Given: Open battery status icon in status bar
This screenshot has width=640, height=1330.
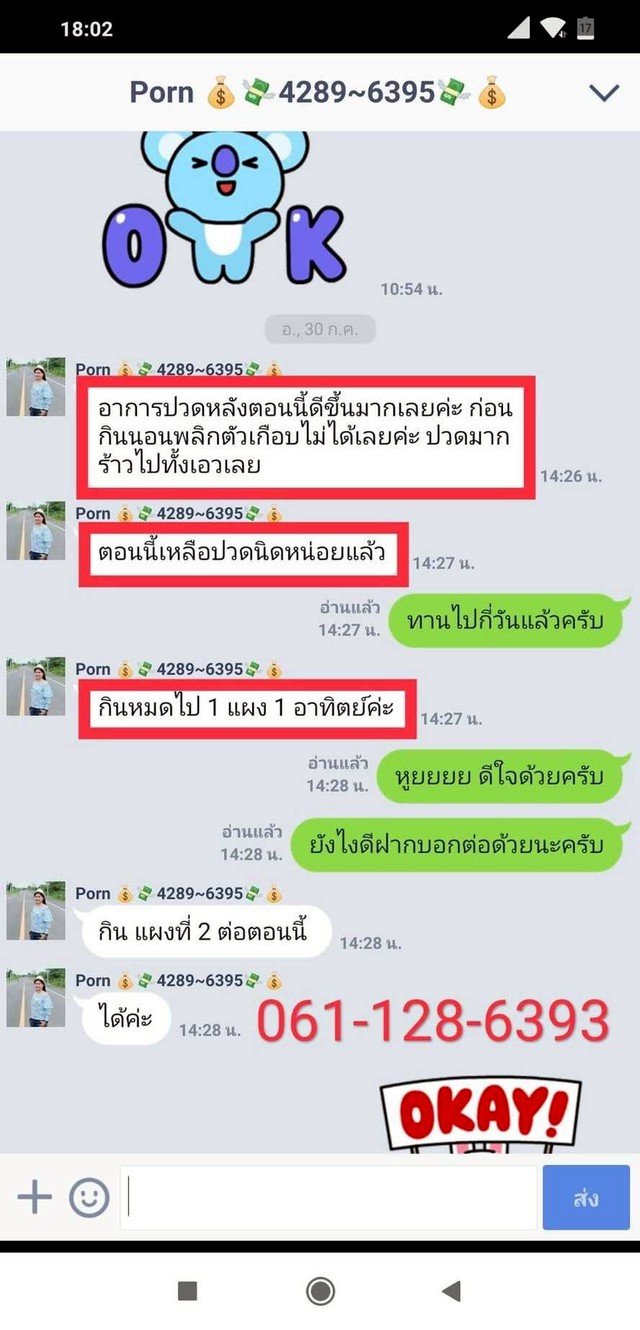Looking at the screenshot, I should tap(586, 28).
